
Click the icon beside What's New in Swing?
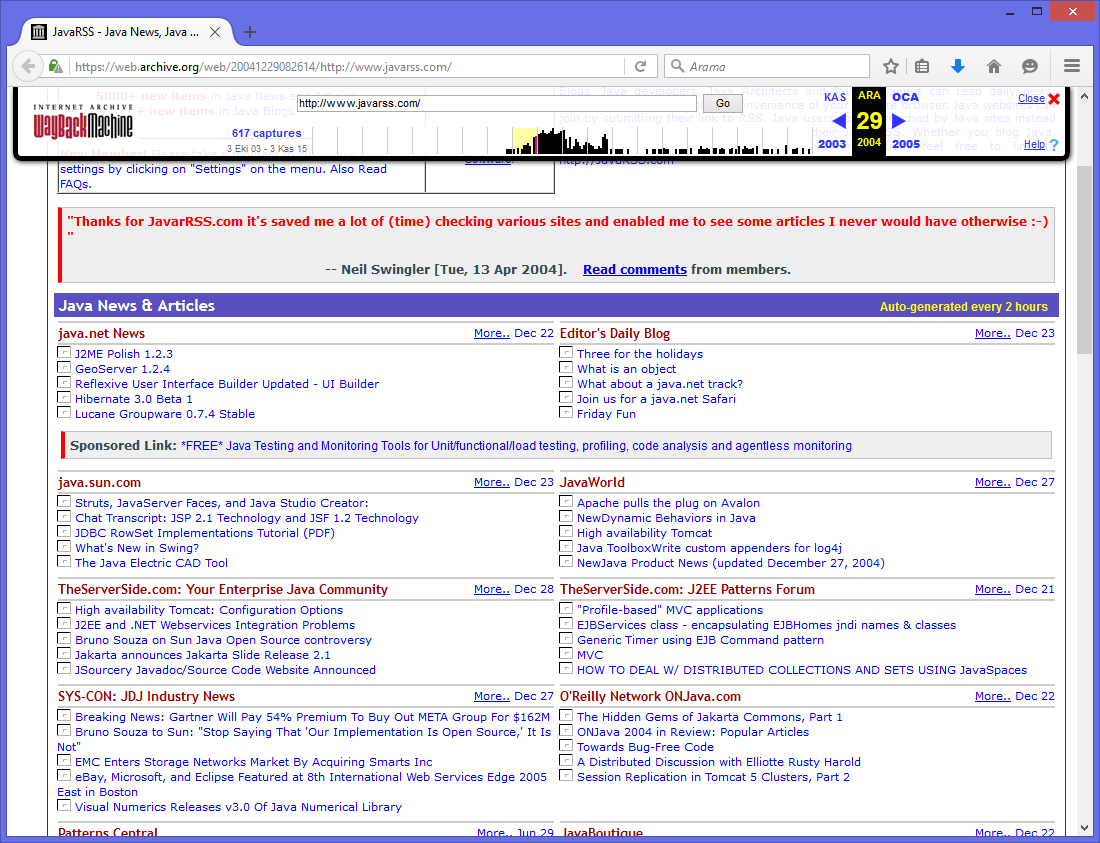click(64, 546)
